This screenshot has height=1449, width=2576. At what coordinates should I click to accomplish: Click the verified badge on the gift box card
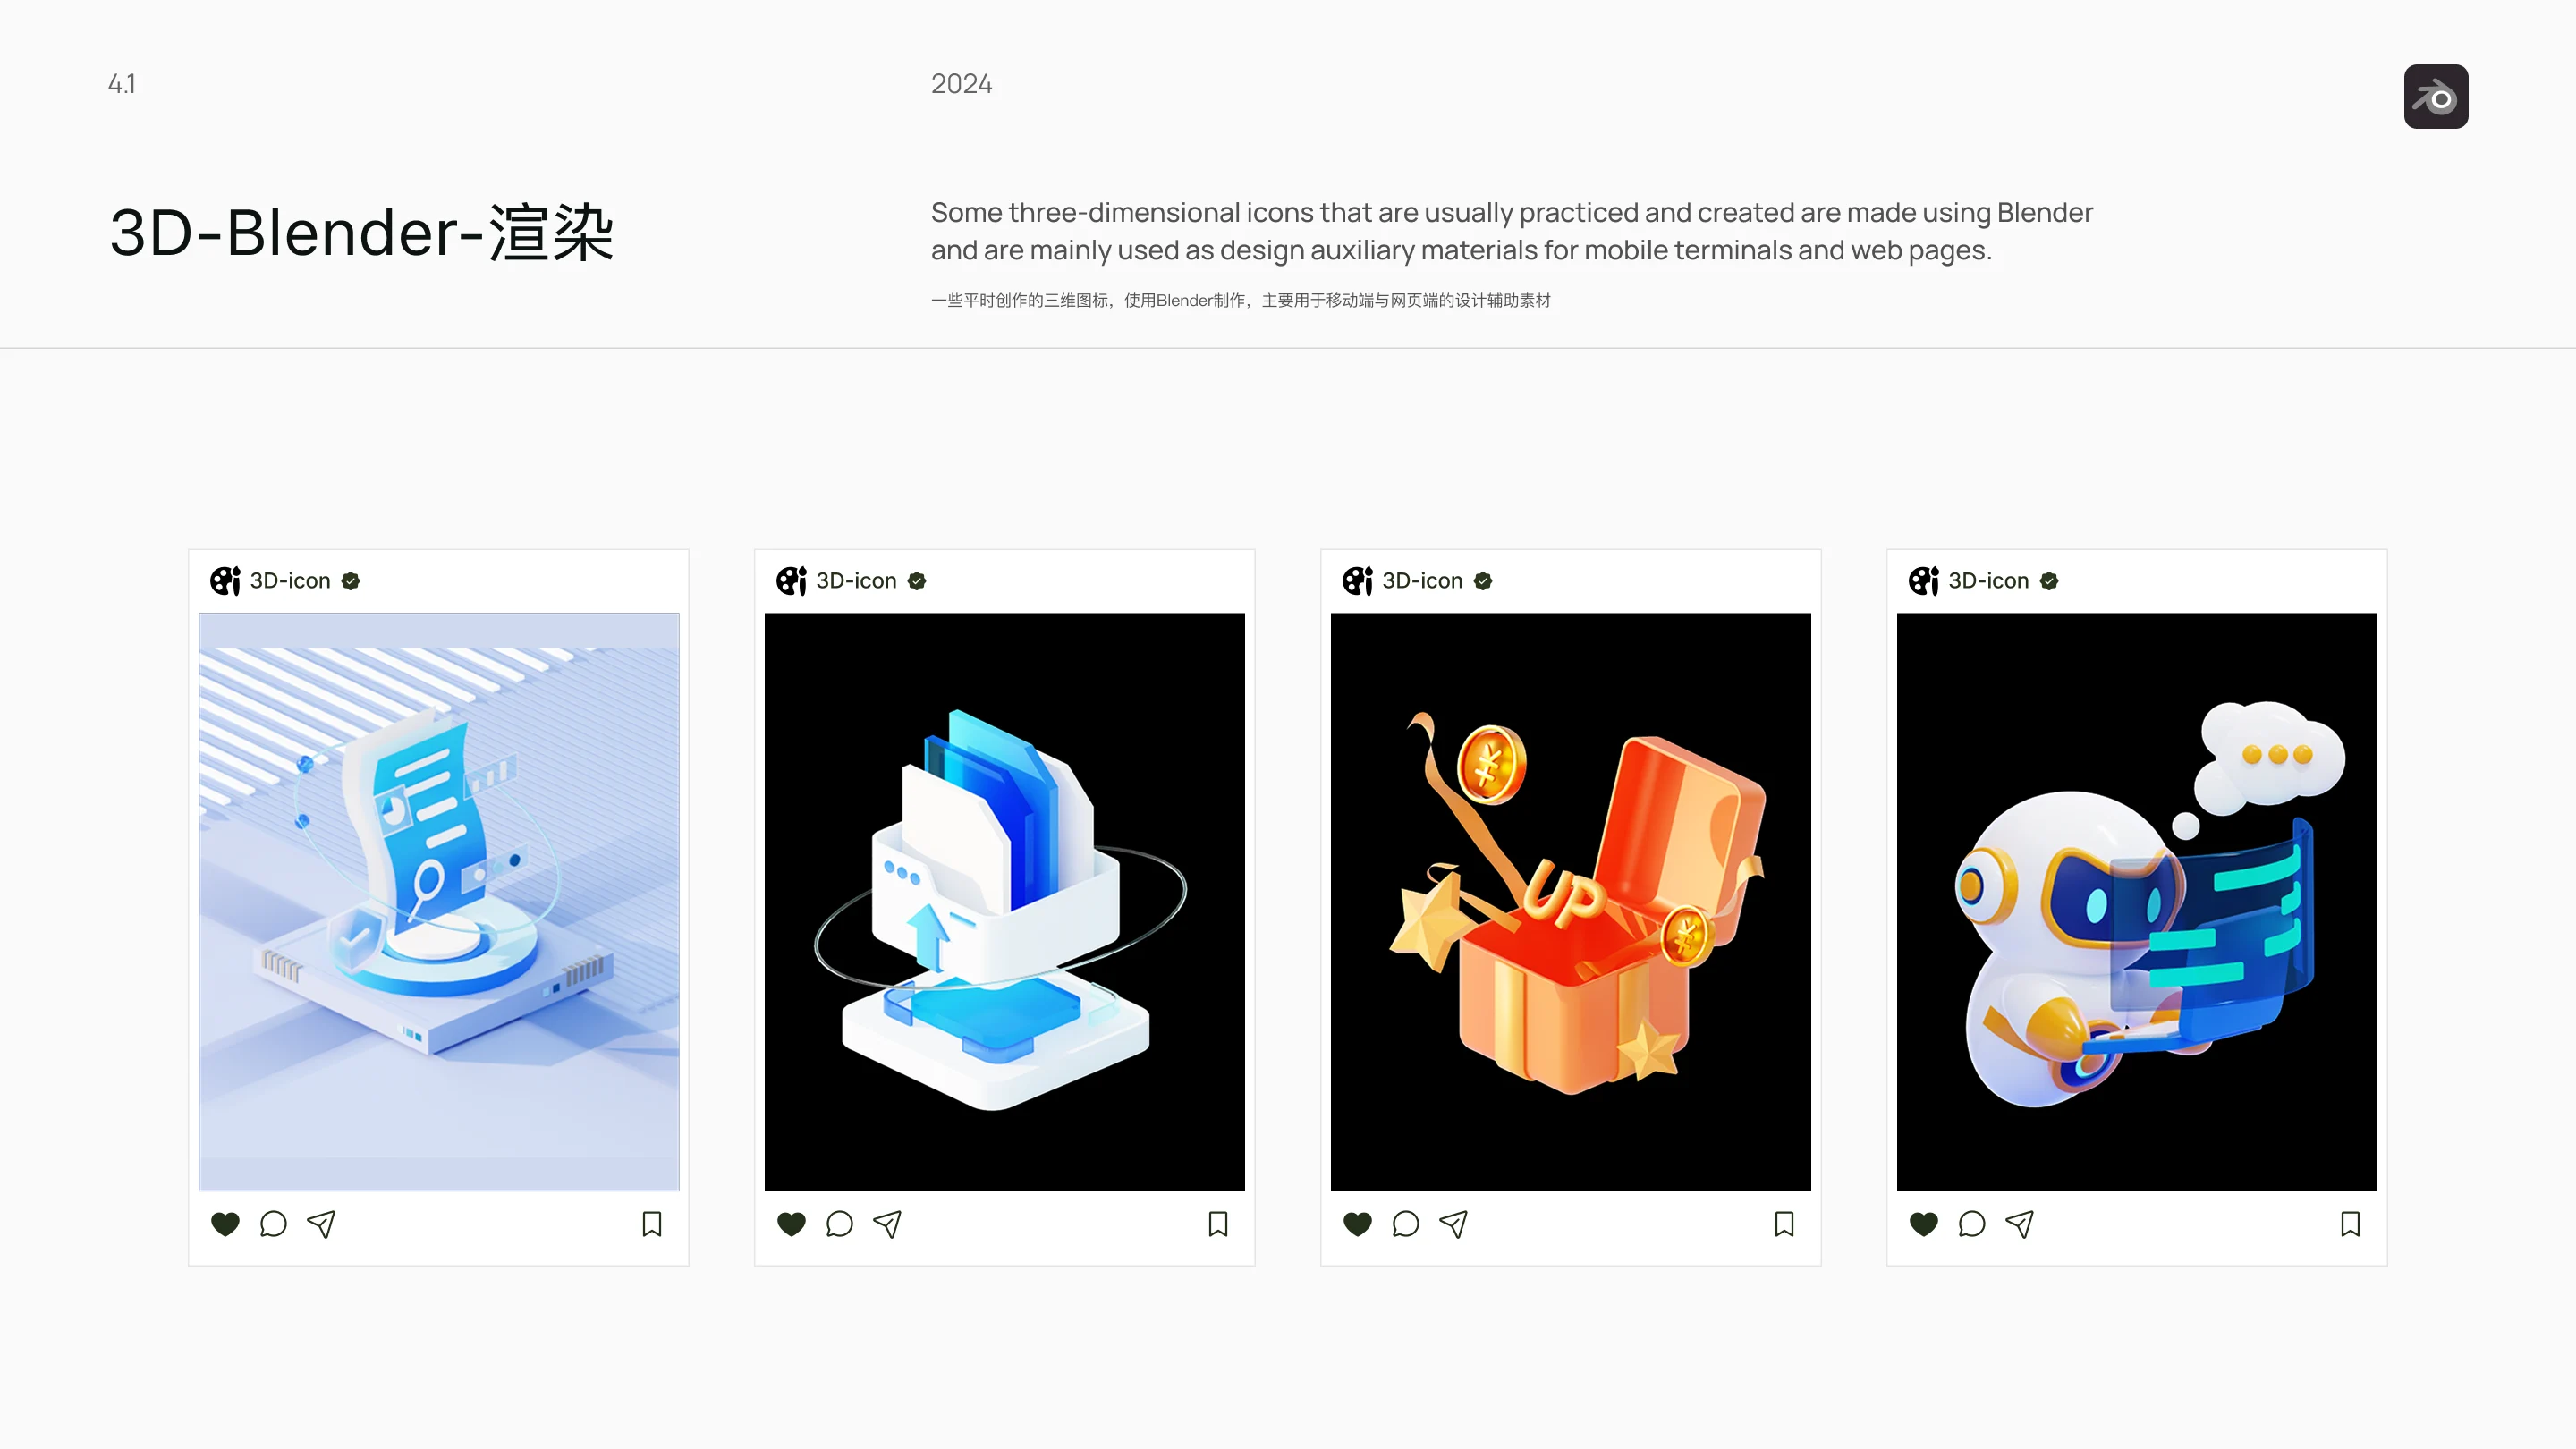point(1483,581)
